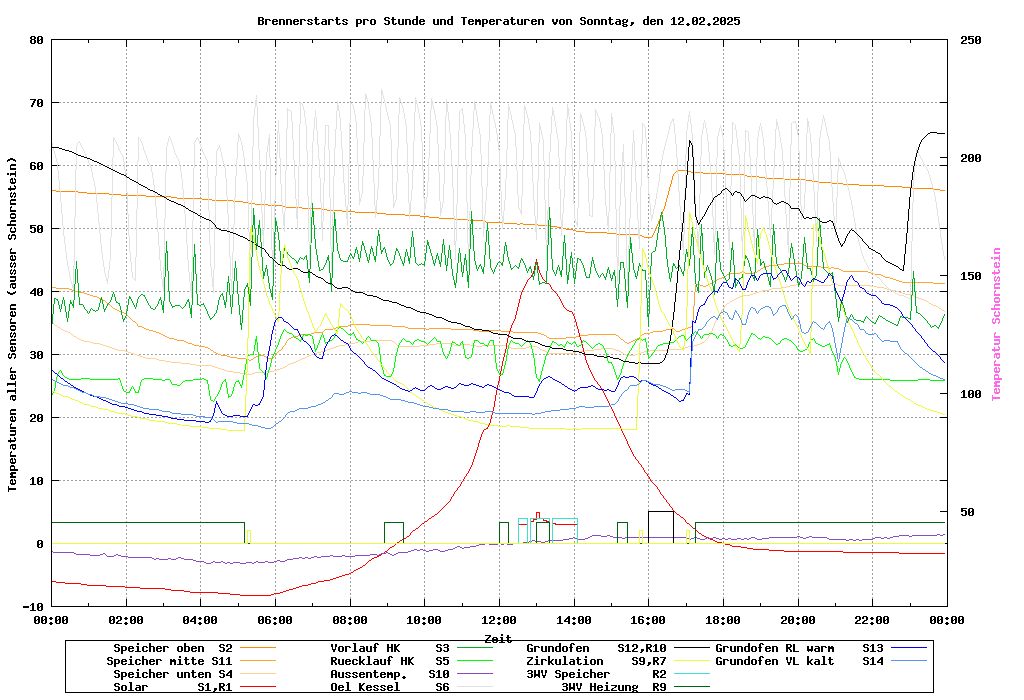Select the '3WV Speicher R2' legend entry
The height and width of the screenshot is (700, 1024).
click(596, 674)
